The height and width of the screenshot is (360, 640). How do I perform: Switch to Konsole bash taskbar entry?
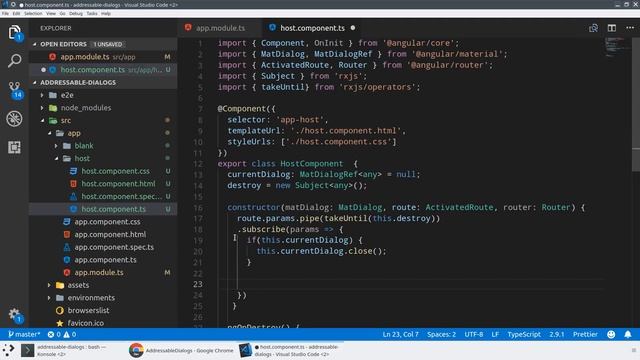click(65, 350)
